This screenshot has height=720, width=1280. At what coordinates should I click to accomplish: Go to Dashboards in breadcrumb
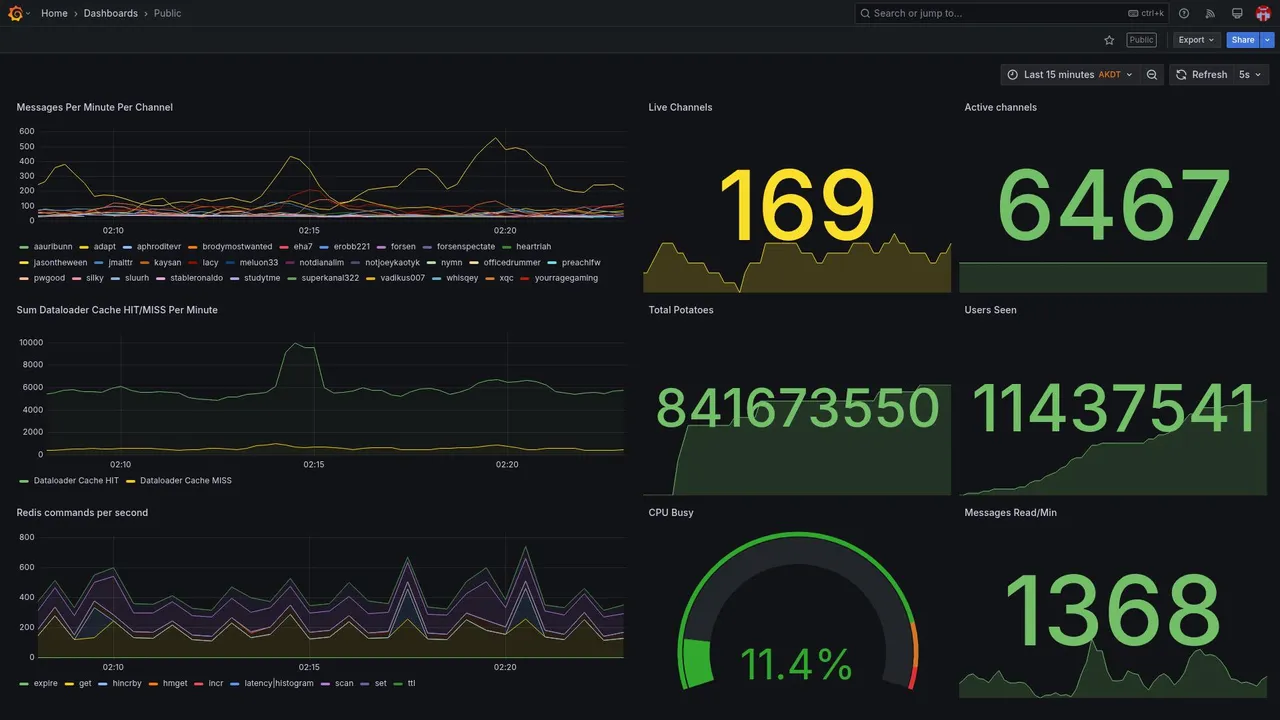coord(111,13)
